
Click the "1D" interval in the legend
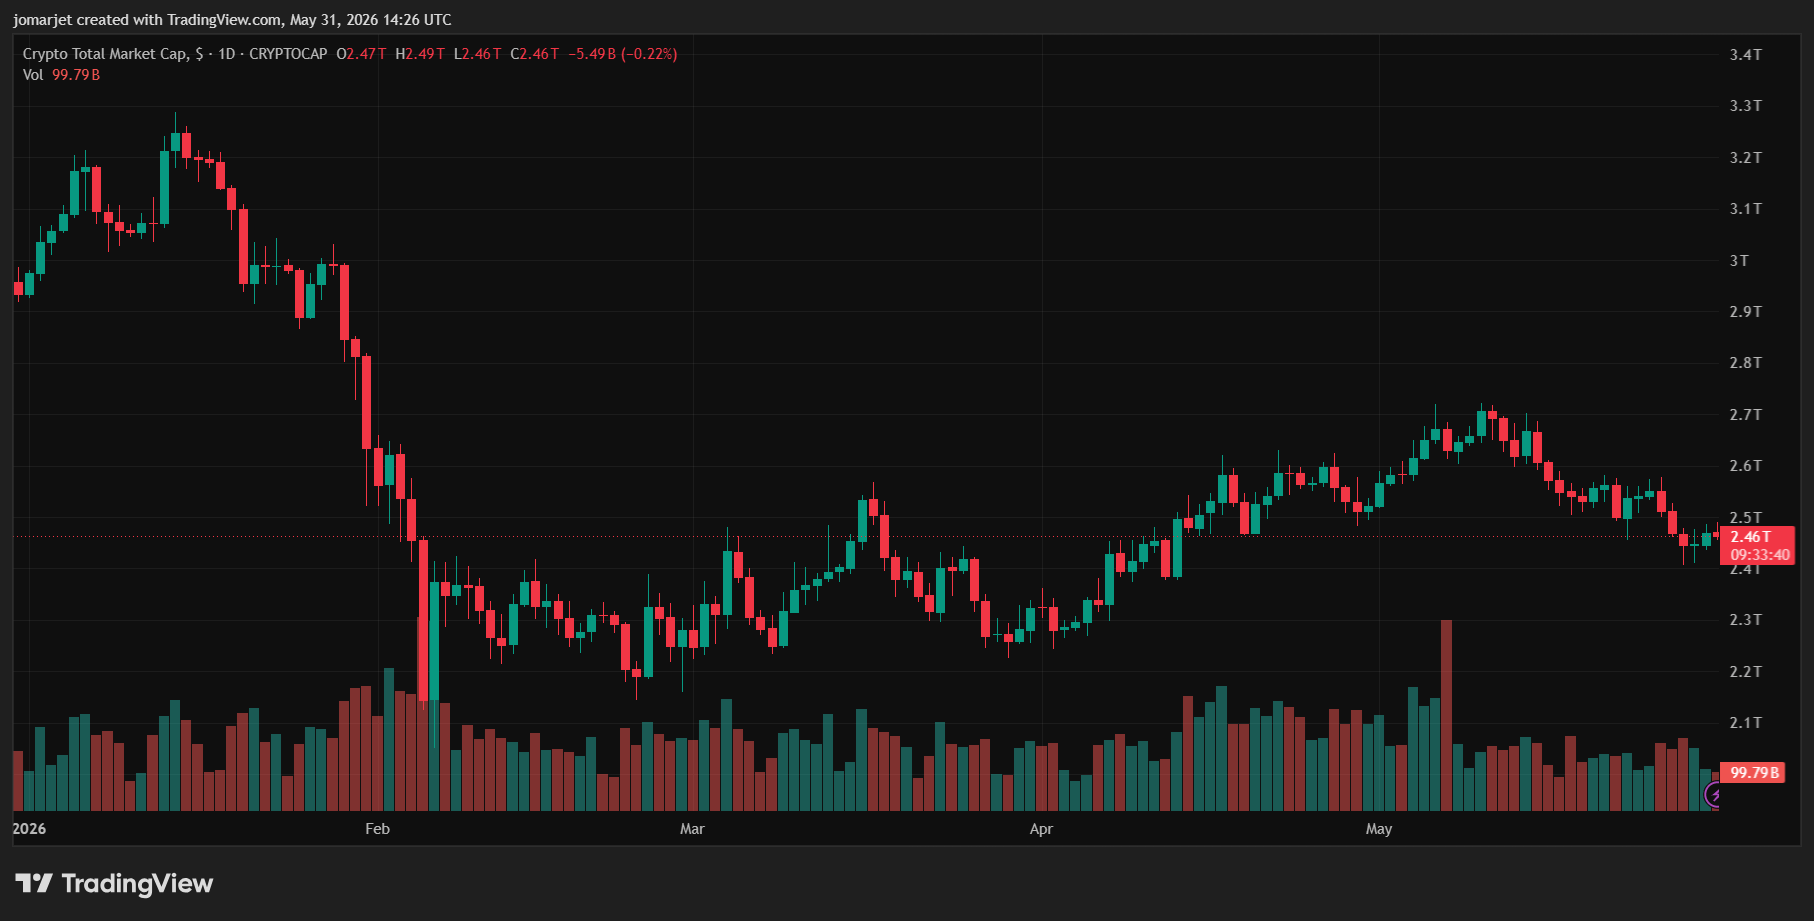[227, 54]
